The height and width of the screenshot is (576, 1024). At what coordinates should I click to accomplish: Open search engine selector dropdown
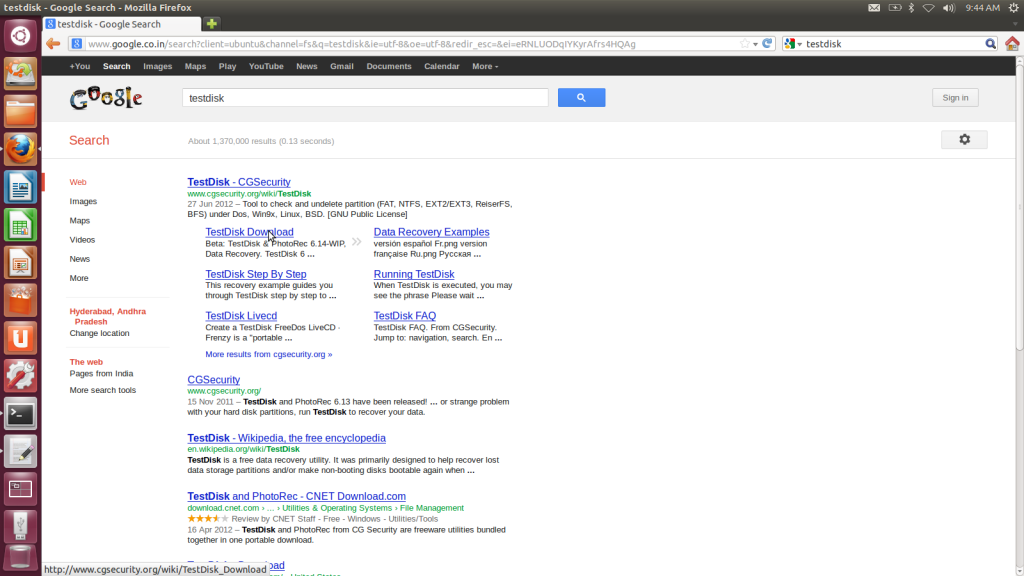793,44
